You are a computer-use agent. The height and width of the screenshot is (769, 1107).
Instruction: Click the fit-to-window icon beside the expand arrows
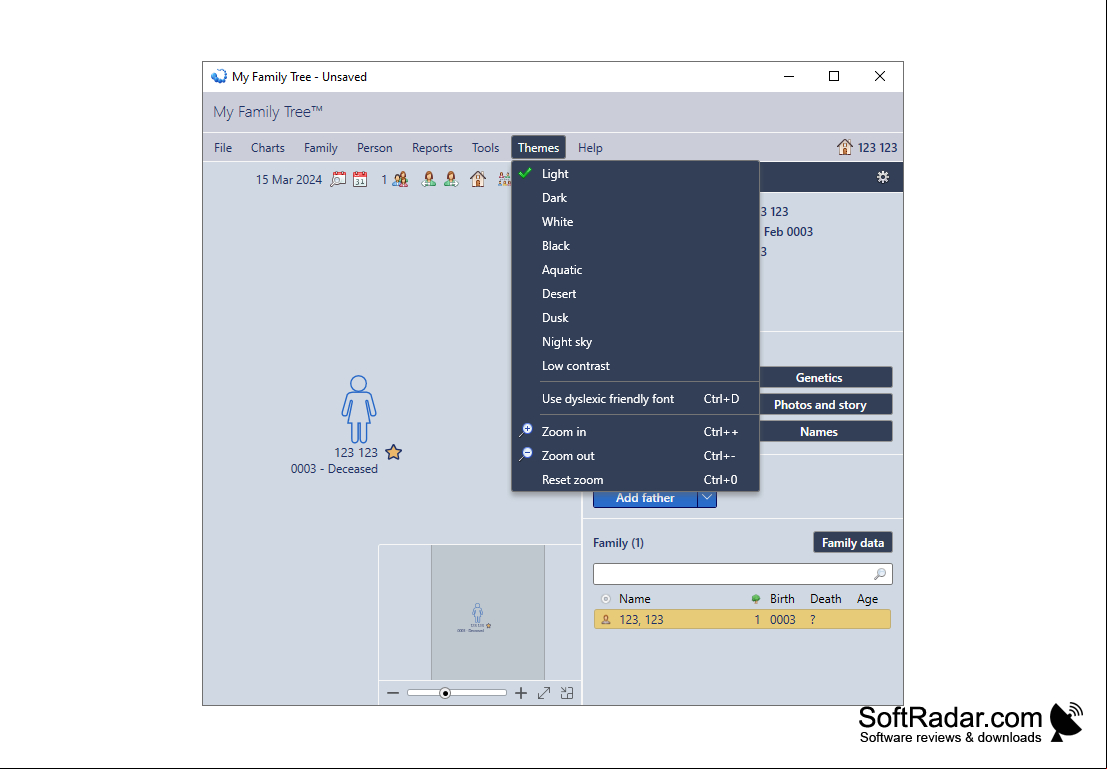pos(567,693)
